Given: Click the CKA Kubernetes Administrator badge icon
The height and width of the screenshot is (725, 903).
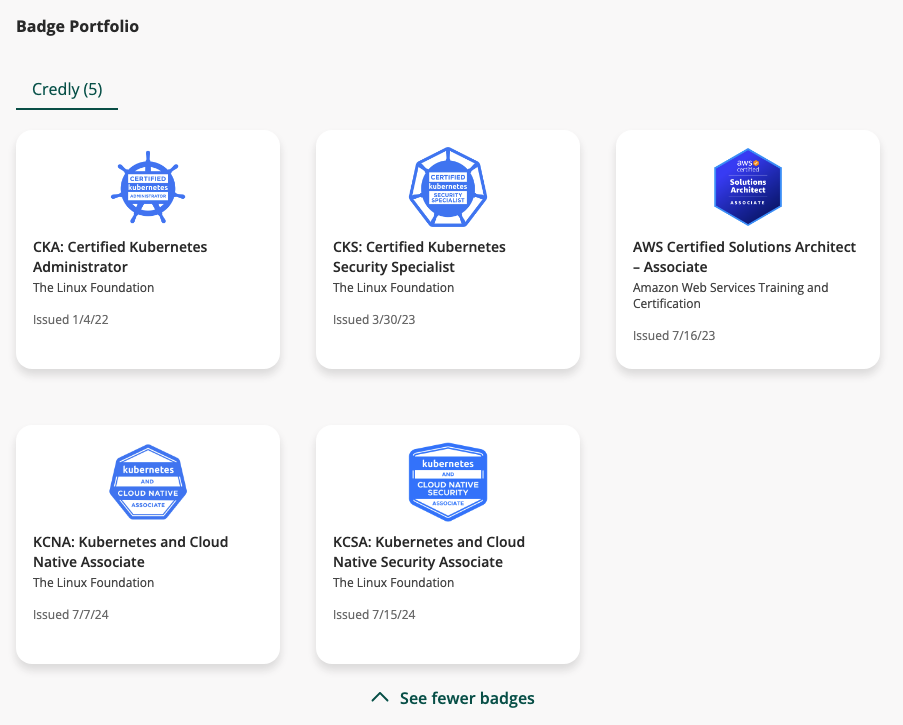Looking at the screenshot, I should click(x=148, y=187).
